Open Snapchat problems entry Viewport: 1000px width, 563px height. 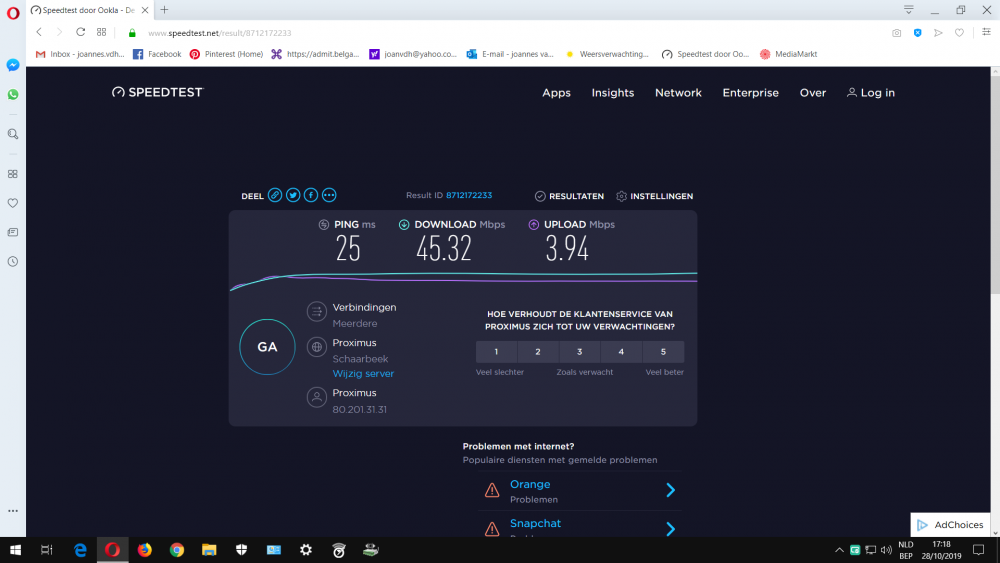pos(535,523)
